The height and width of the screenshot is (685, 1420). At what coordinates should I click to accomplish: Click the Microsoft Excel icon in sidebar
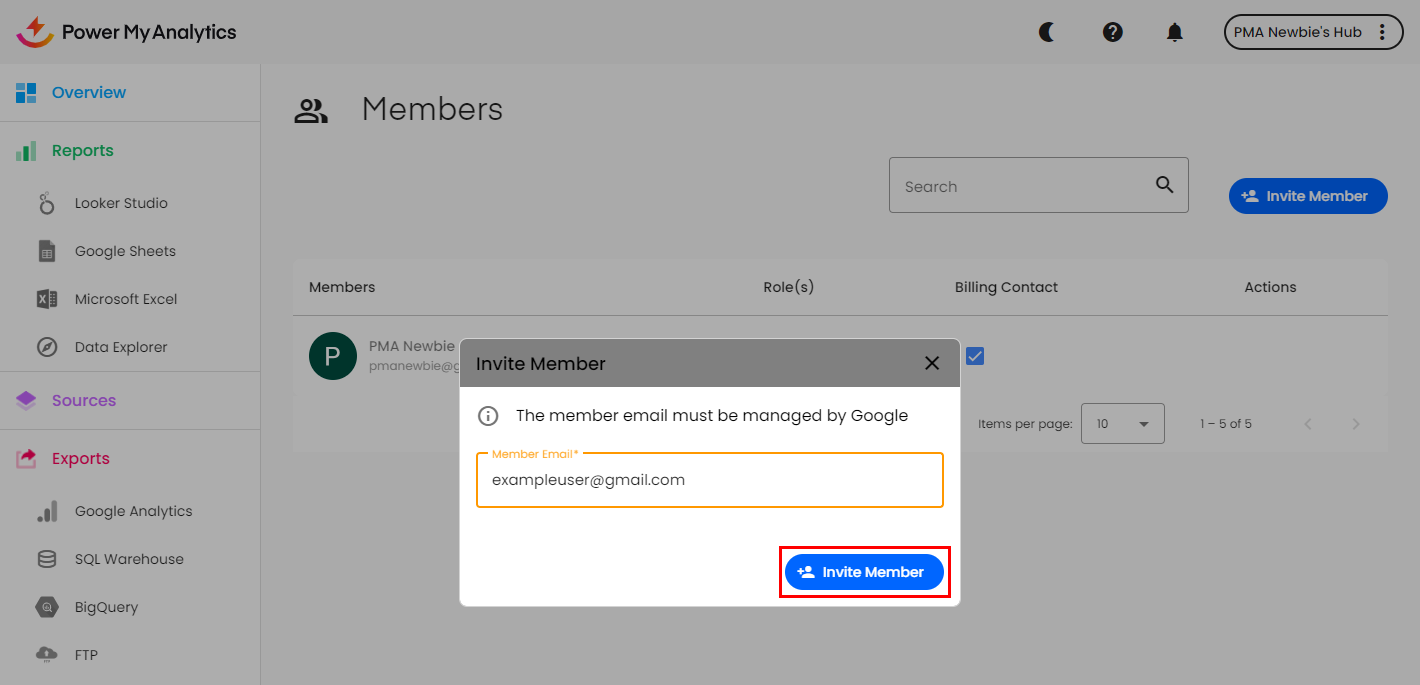pyautogui.click(x=47, y=299)
